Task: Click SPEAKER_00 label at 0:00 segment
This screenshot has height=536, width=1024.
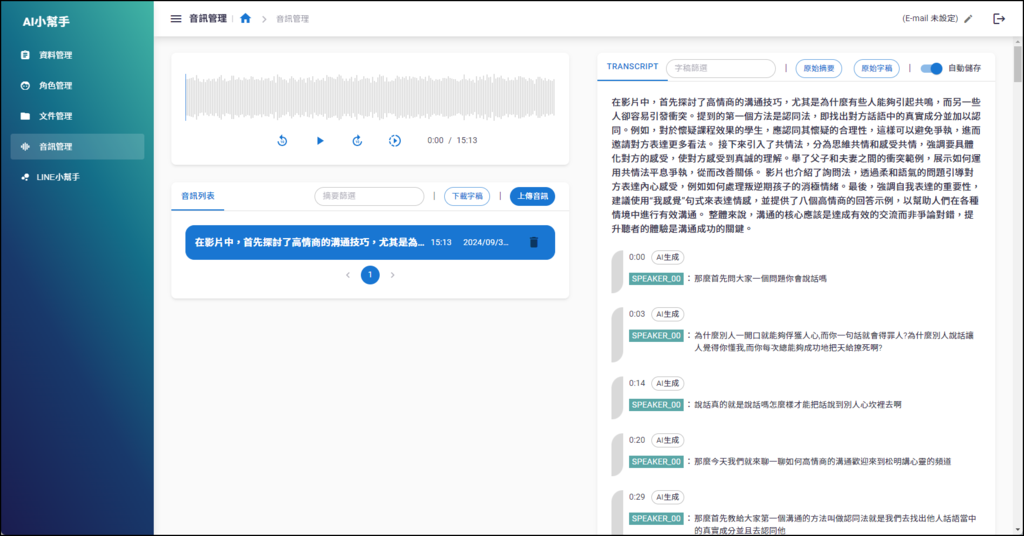Action: click(x=656, y=279)
